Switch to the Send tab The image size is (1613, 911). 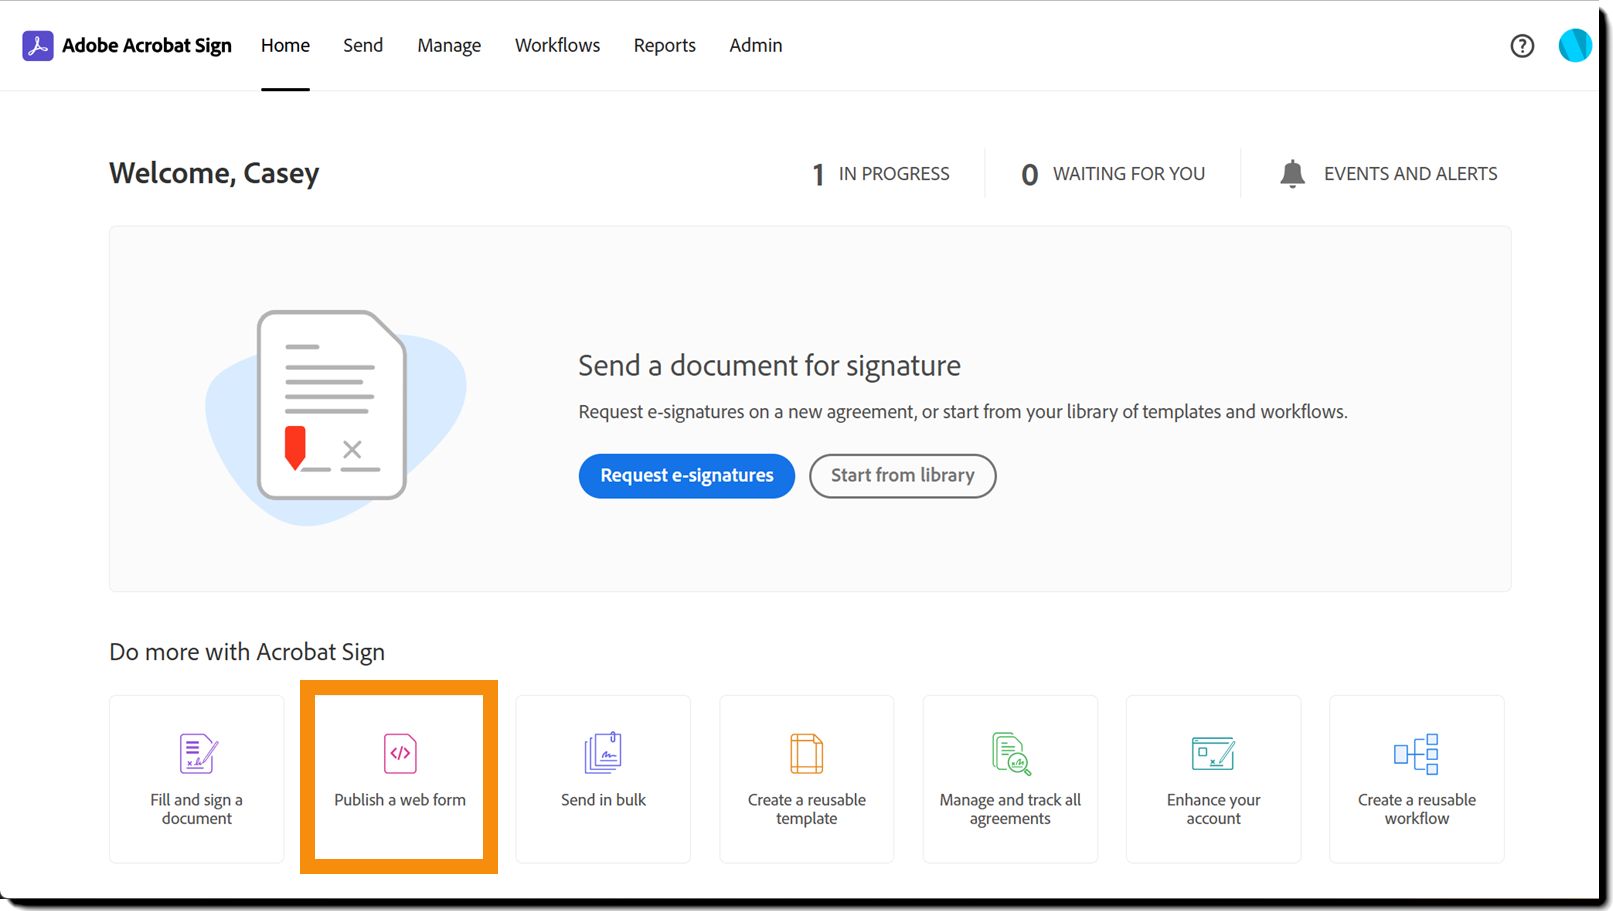point(363,46)
